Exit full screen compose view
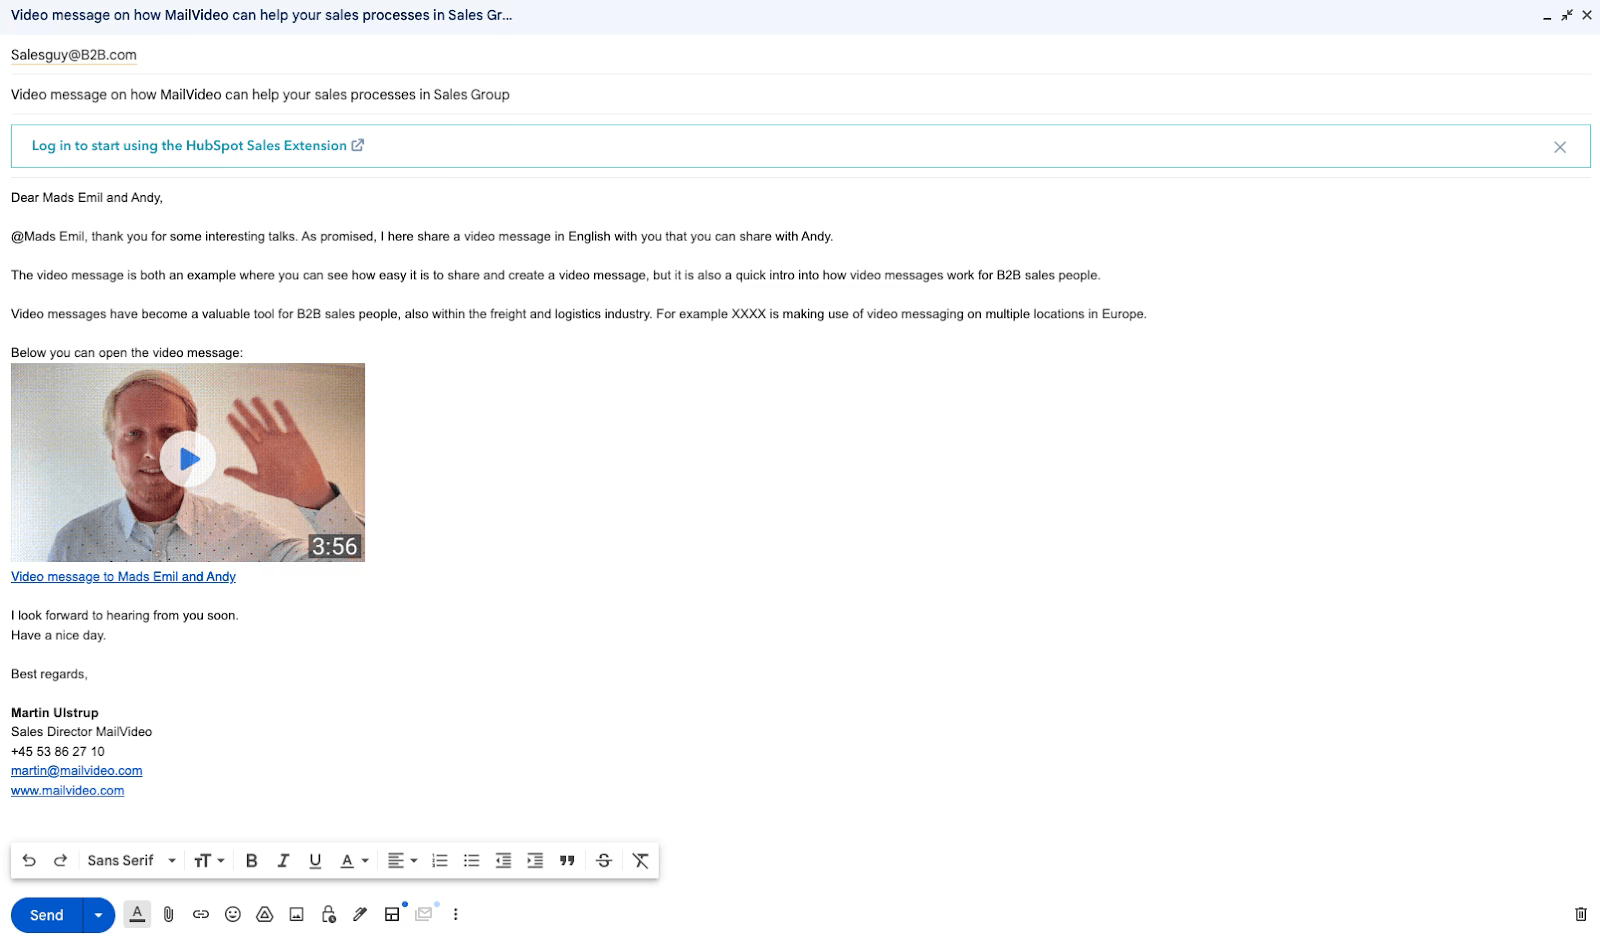The width and height of the screenshot is (1600, 947). click(1567, 16)
